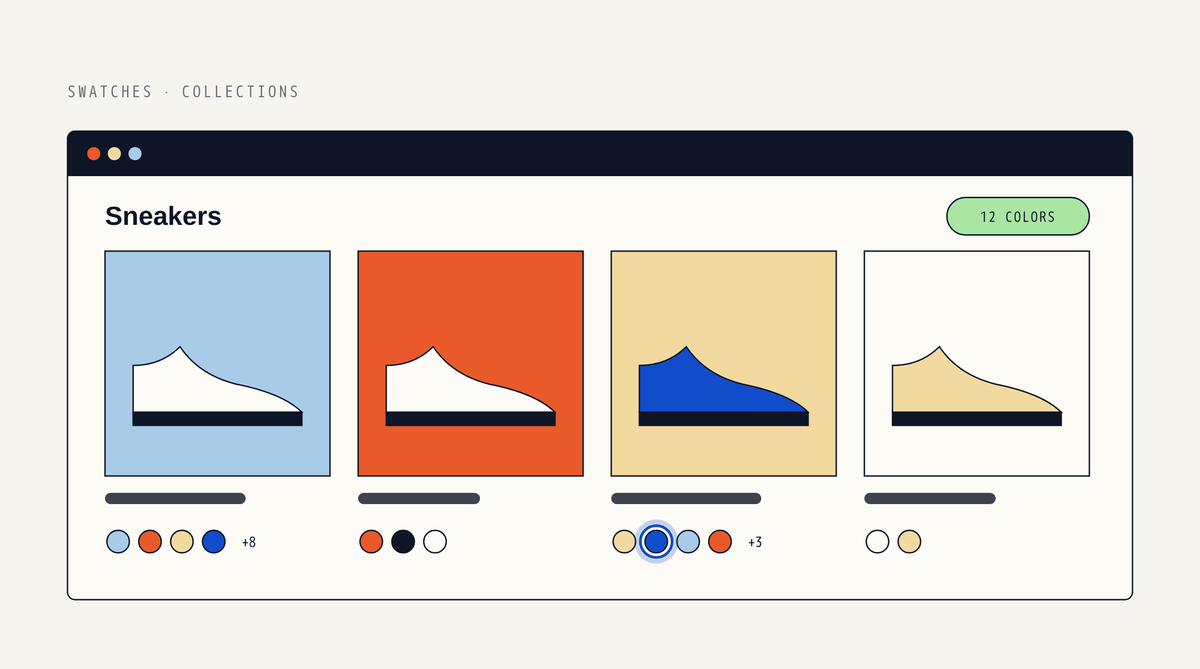Click the Sneakers heading
This screenshot has width=1200, height=669.
click(163, 216)
